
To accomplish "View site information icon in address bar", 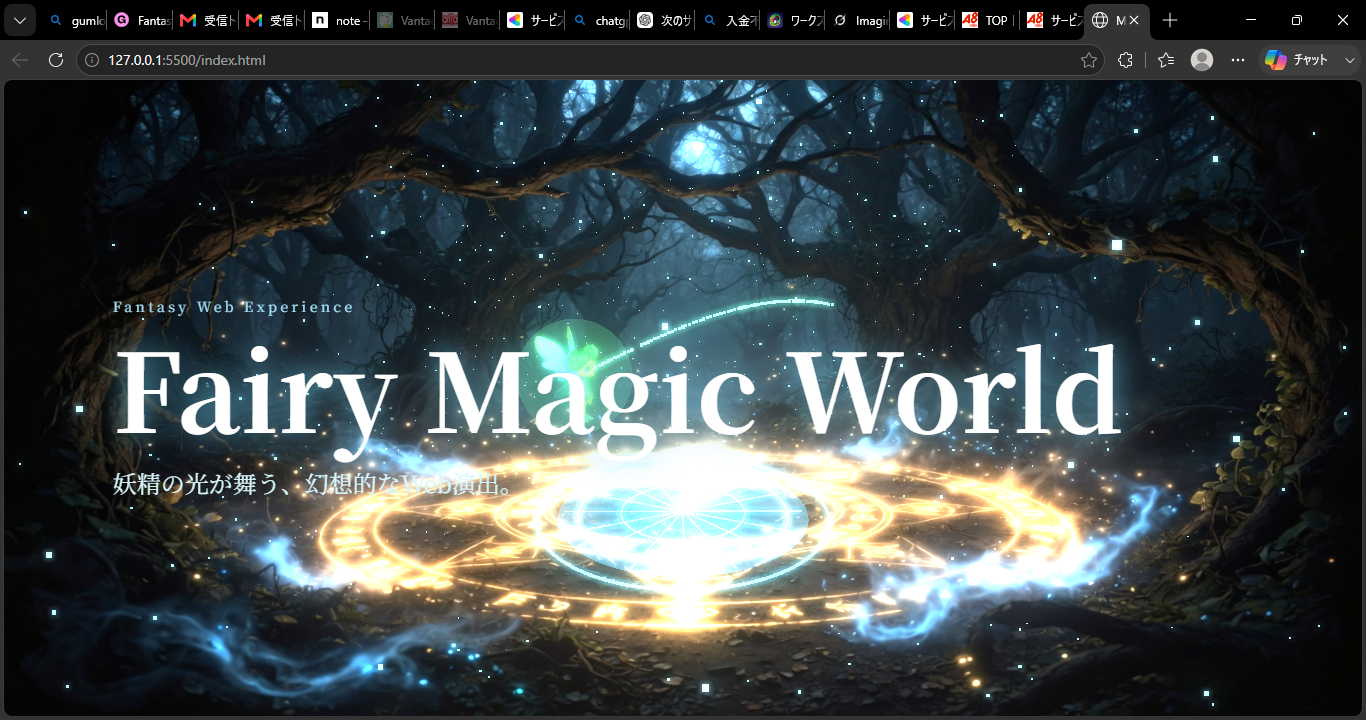I will coord(92,60).
